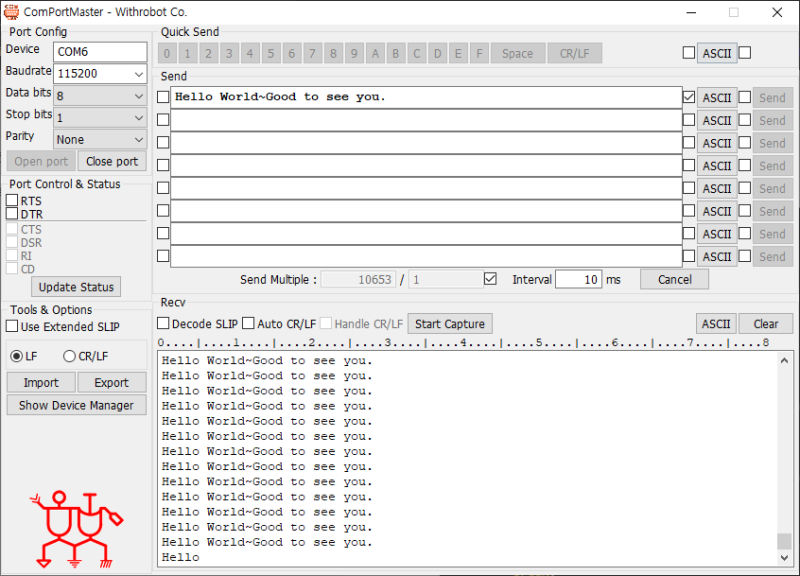
Task: Click the Send Multiple 10653 counter
Action: [358, 279]
